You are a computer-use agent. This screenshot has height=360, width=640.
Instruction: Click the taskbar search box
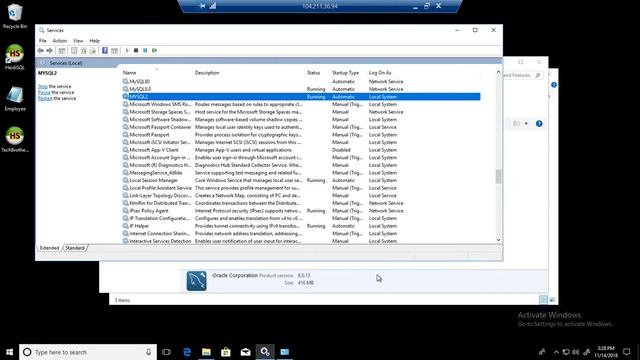(88, 352)
